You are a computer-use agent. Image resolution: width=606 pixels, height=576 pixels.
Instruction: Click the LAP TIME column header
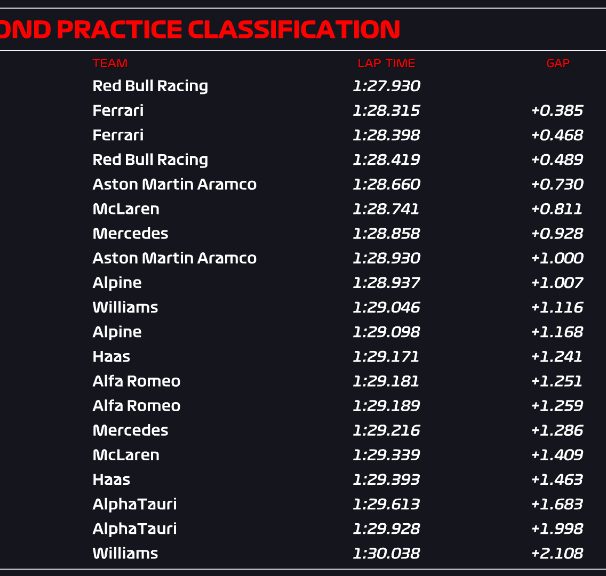pyautogui.click(x=386, y=63)
